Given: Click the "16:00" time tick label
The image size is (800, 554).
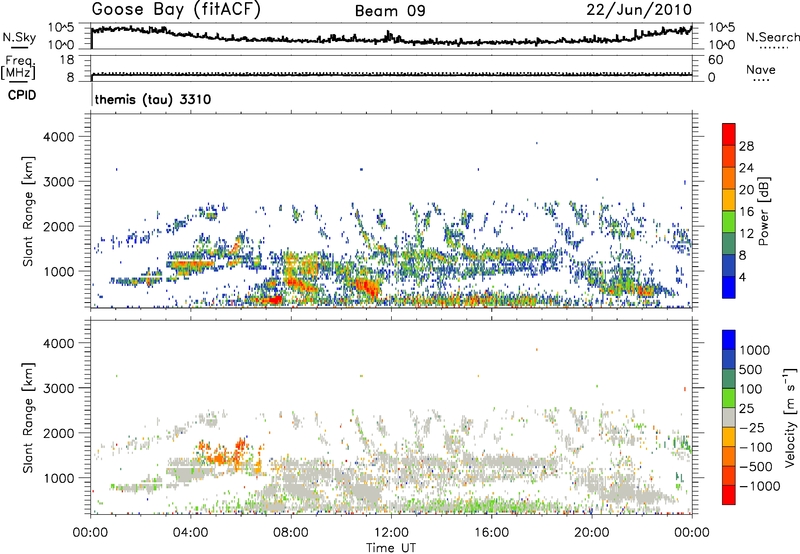Looking at the screenshot, I should [491, 533].
